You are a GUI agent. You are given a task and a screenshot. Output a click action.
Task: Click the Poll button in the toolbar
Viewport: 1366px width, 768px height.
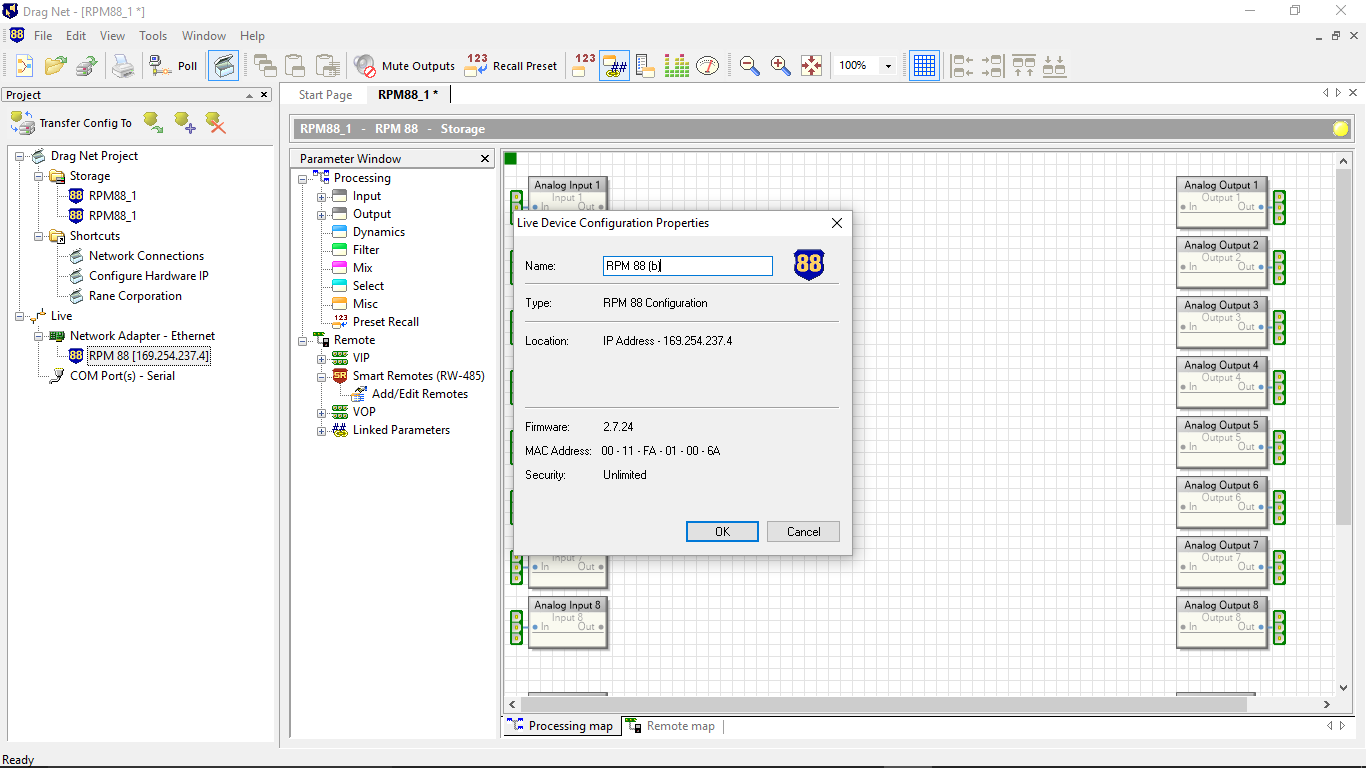(173, 66)
